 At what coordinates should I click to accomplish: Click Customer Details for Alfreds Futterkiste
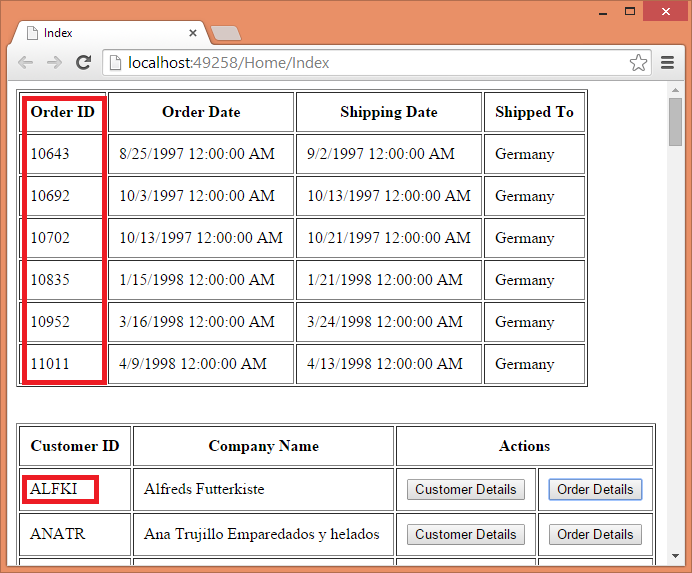click(466, 490)
